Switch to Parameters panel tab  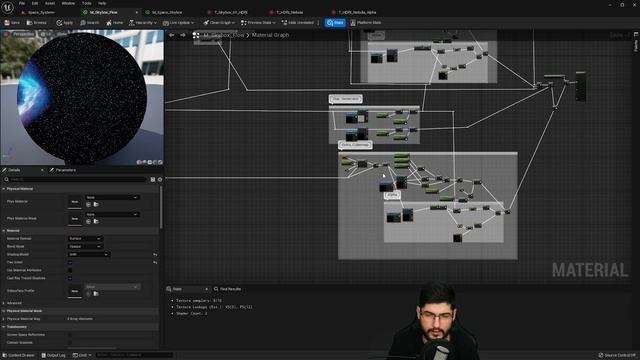[63, 170]
